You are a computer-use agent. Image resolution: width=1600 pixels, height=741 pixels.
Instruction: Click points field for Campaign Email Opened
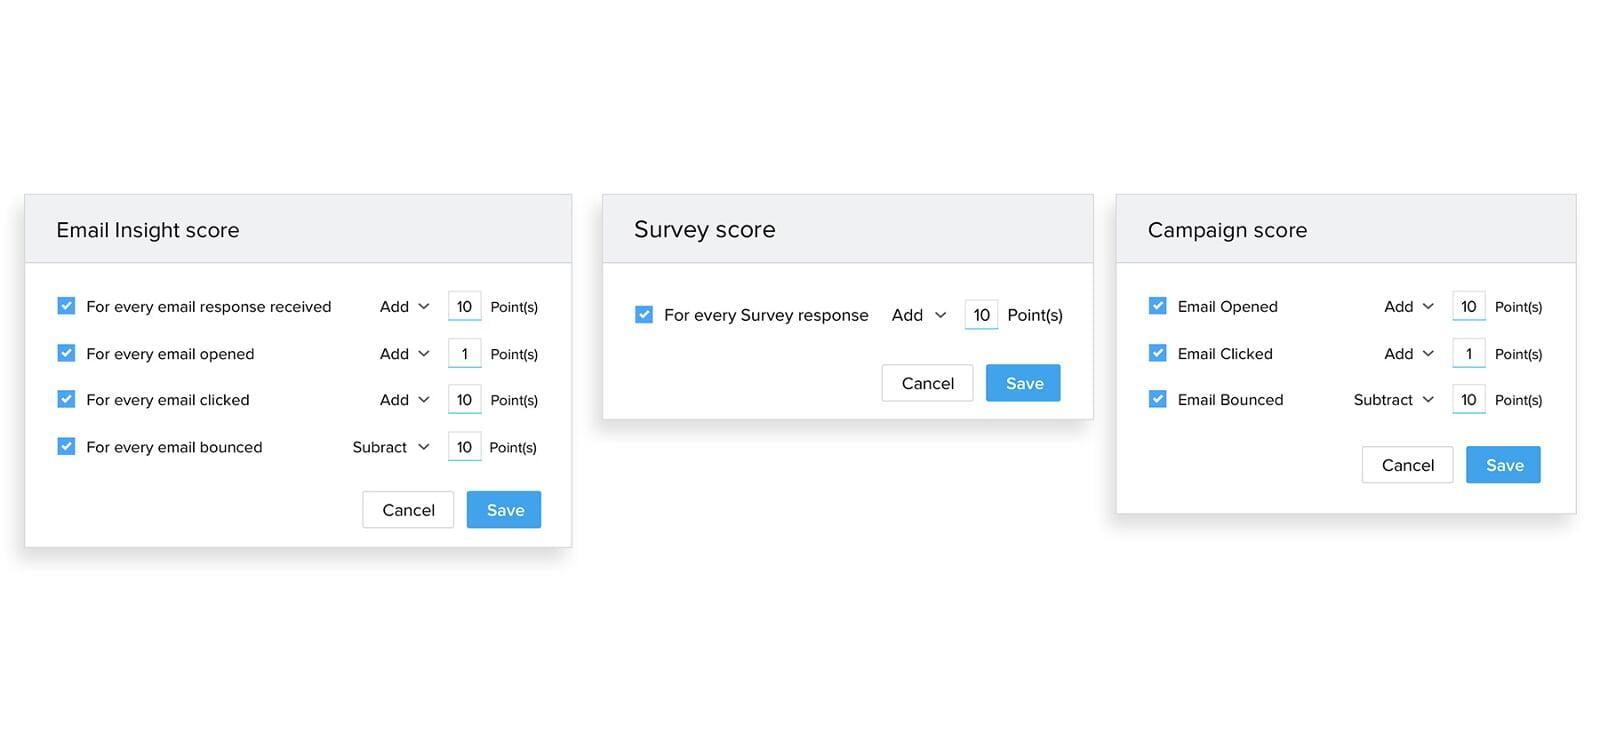(1468, 307)
